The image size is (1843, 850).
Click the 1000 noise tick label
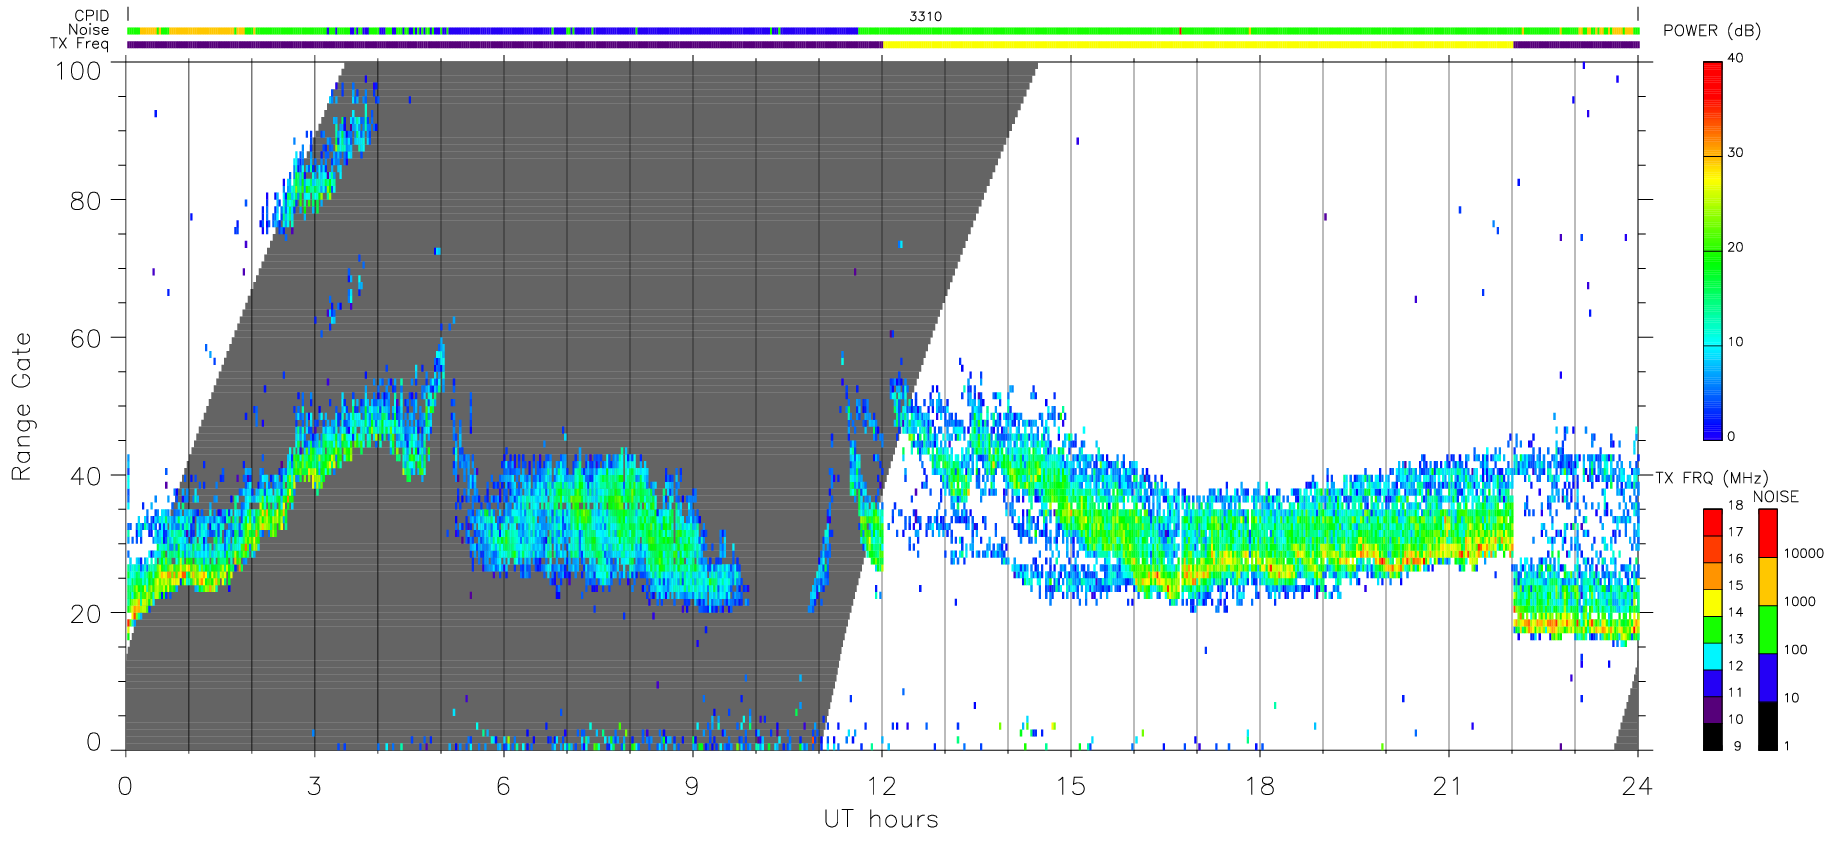click(1800, 602)
